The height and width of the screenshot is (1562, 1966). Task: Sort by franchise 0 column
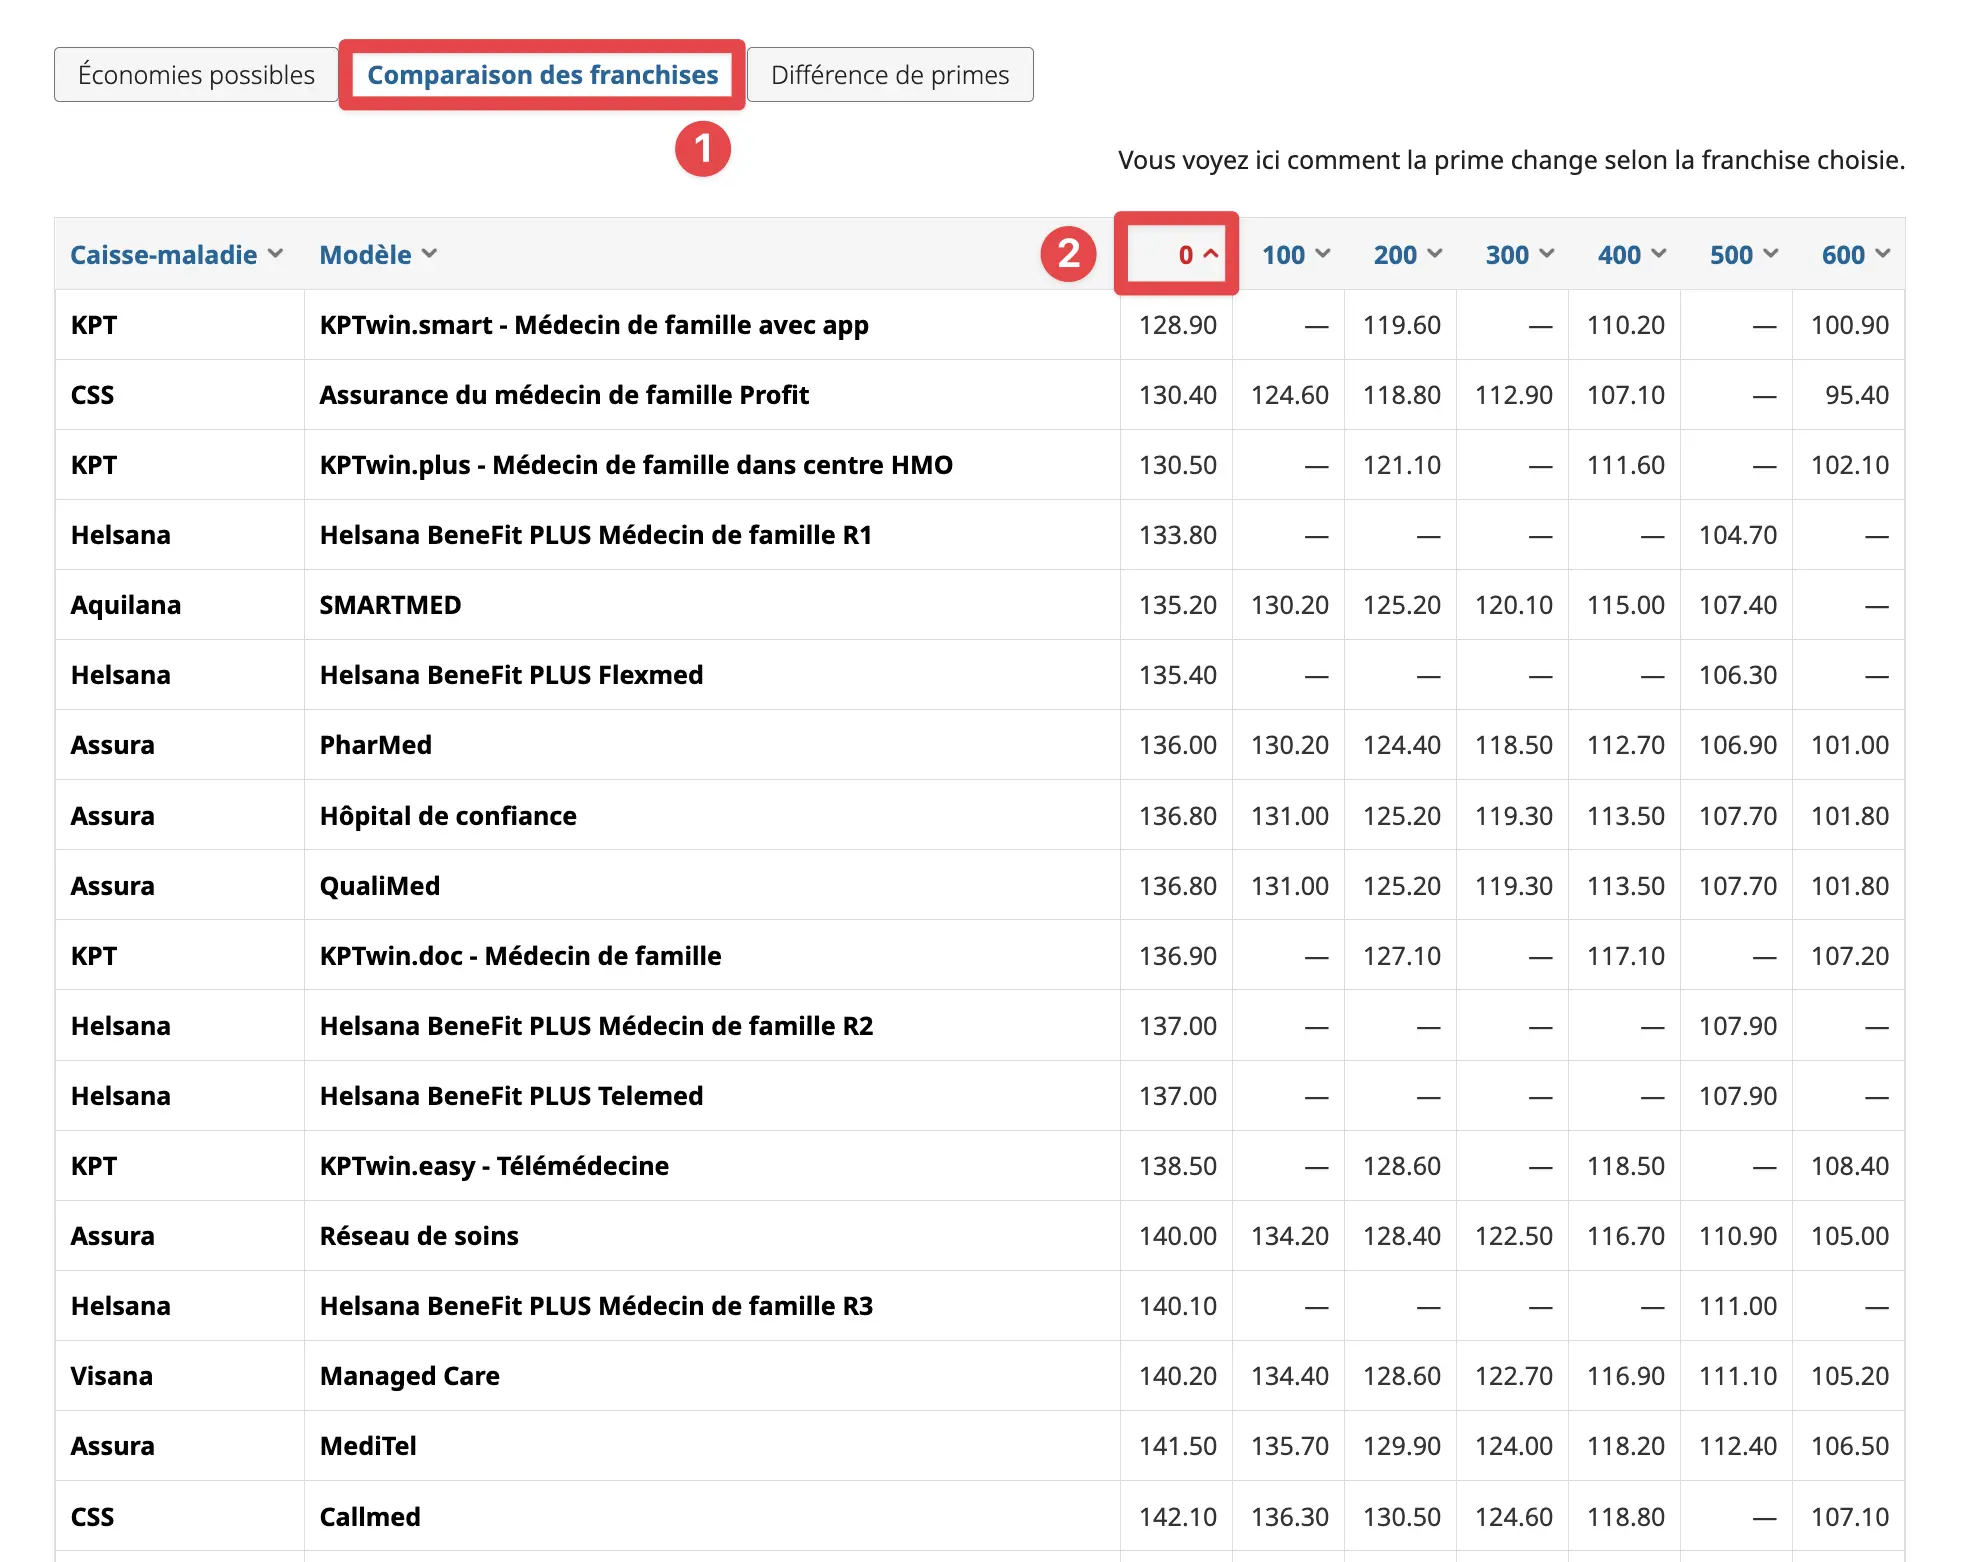[1197, 255]
